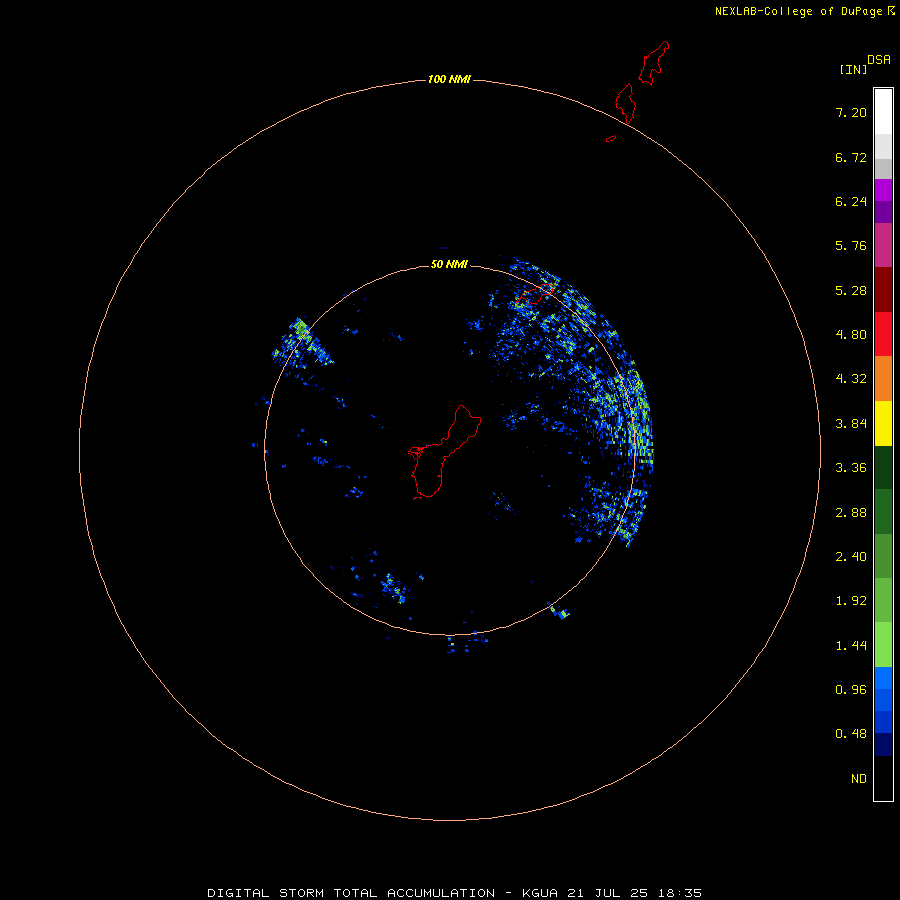Click the 100 NMI range ring label
This screenshot has width=900, height=900.
pos(449,79)
